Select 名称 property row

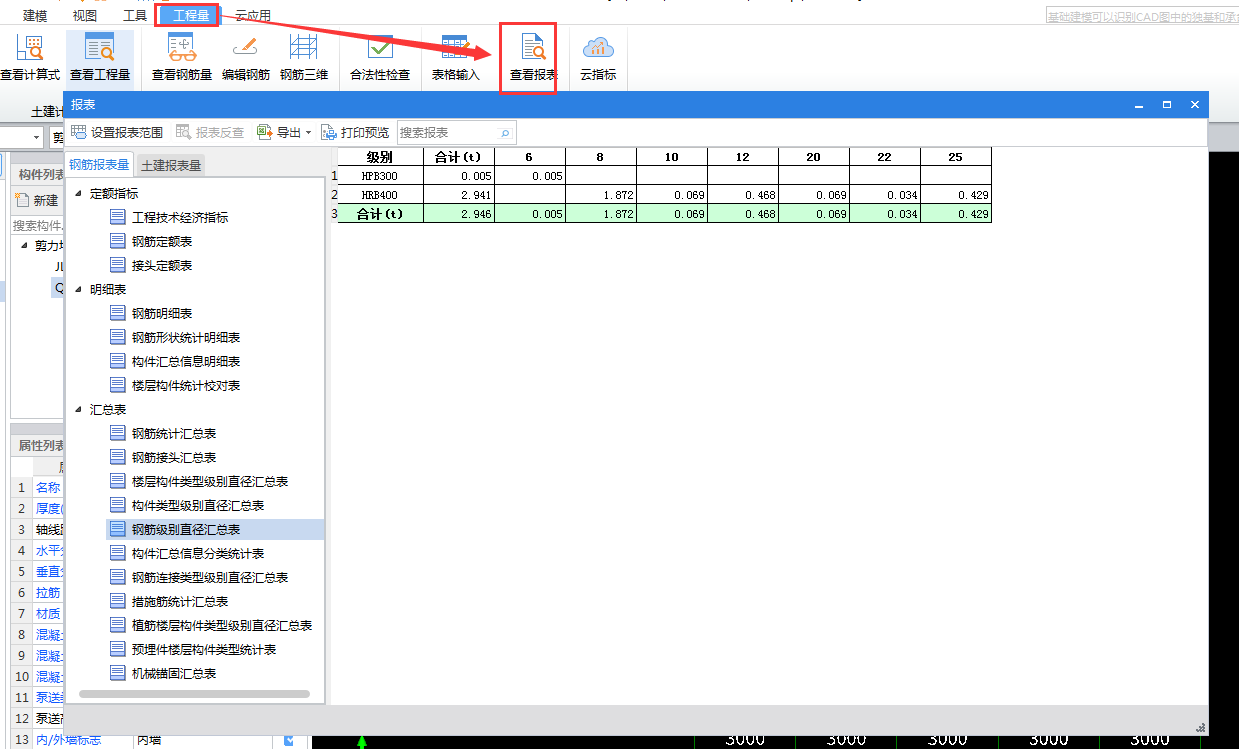[x=48, y=487]
